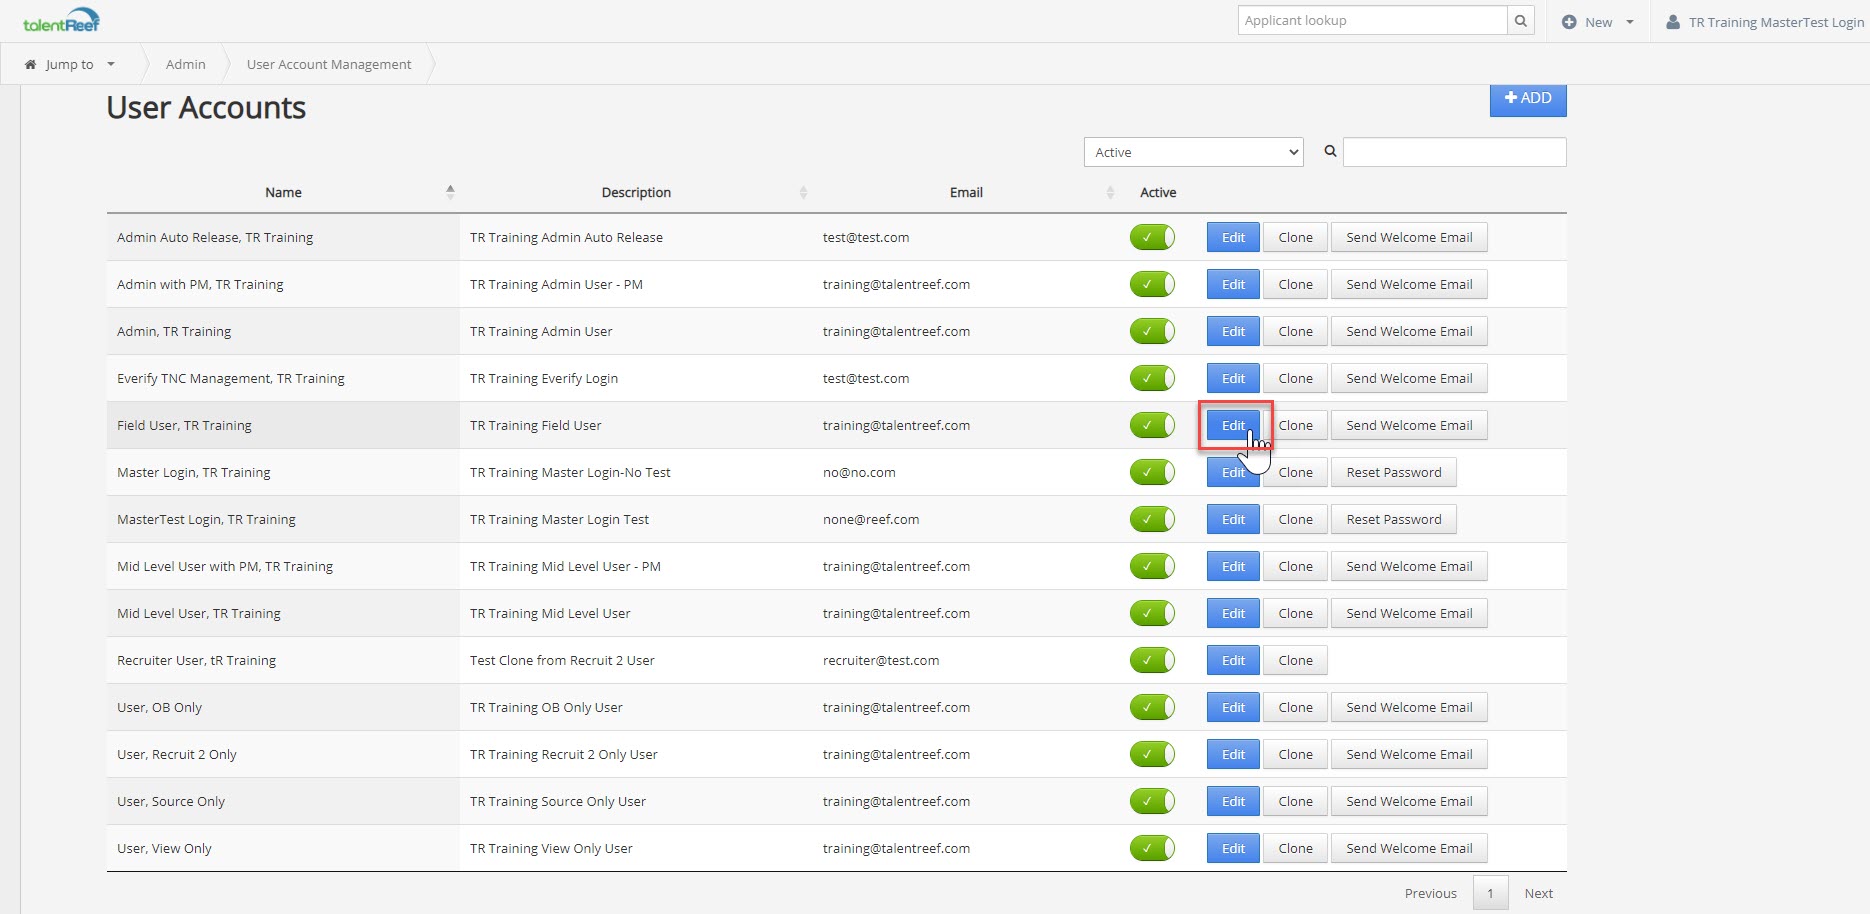Click the user profile icon in header
This screenshot has width=1870, height=914.
pos(1673,22)
